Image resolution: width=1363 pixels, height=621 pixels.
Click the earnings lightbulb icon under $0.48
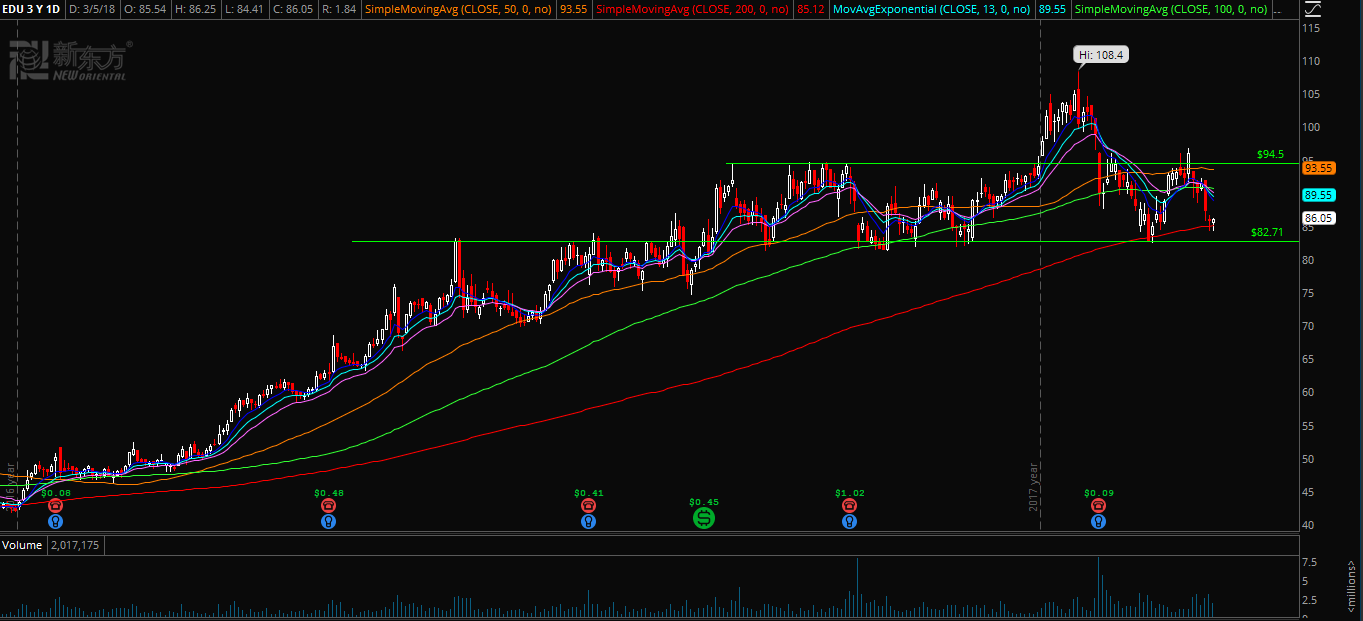pyautogui.click(x=329, y=521)
